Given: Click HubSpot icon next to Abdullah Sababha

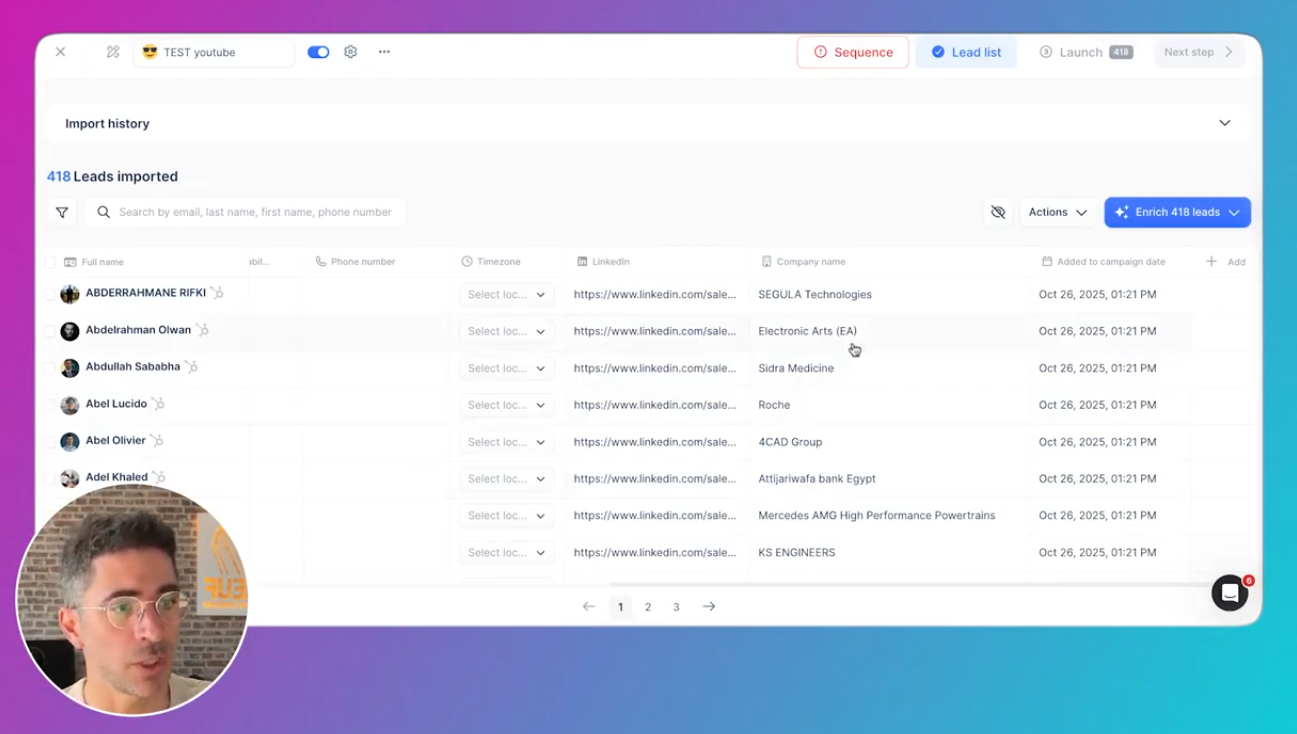Looking at the screenshot, I should (x=191, y=367).
